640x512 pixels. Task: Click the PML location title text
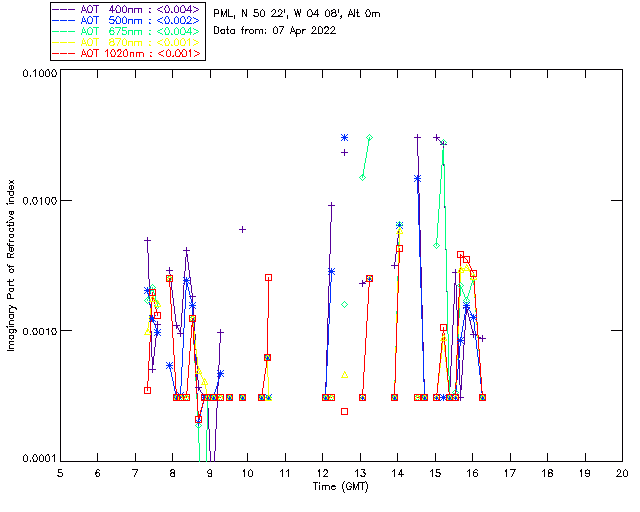click(x=296, y=14)
